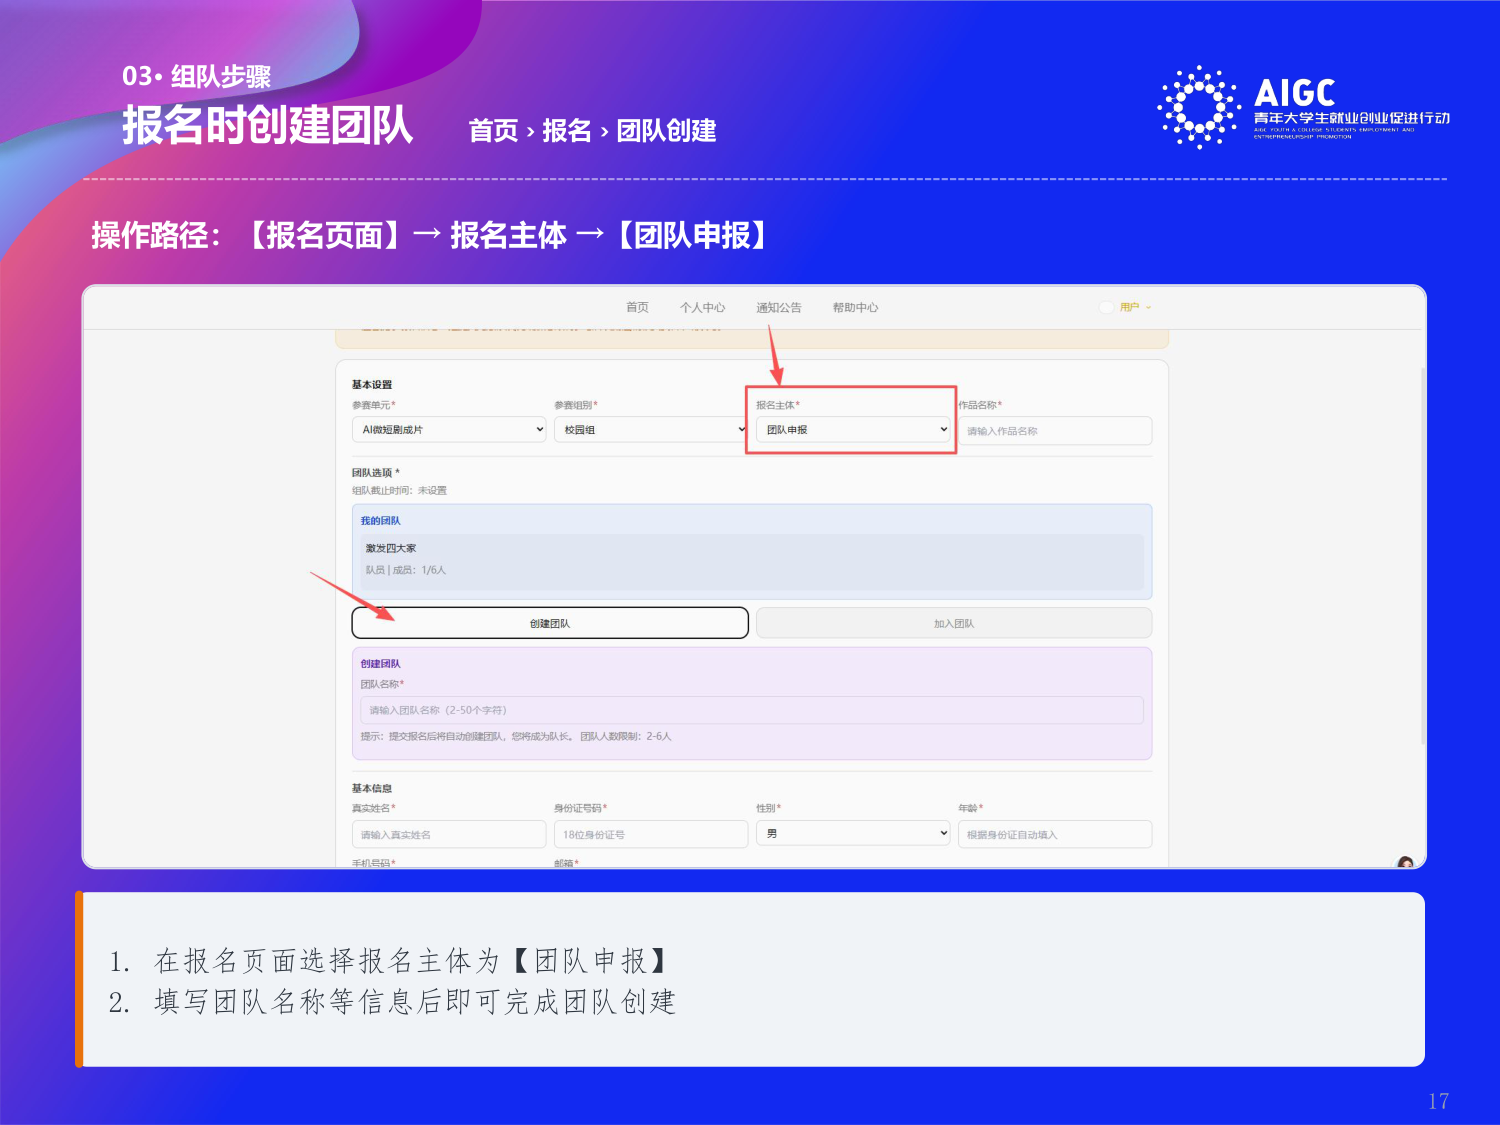Go to 个人中心 in the top navigation

click(x=702, y=307)
